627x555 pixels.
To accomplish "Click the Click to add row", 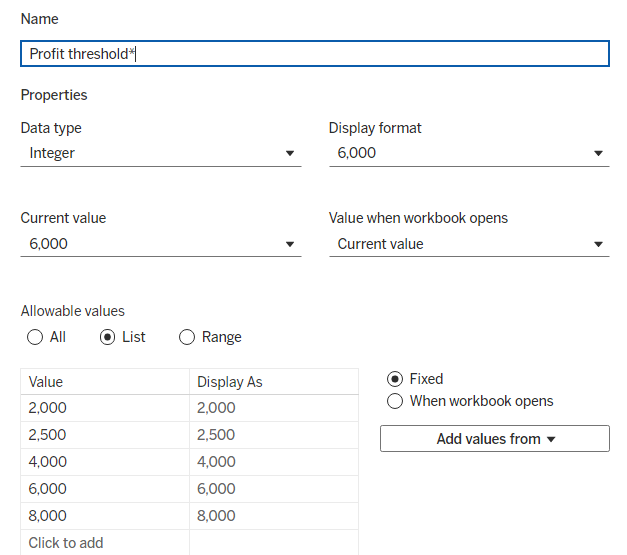I will [104, 543].
